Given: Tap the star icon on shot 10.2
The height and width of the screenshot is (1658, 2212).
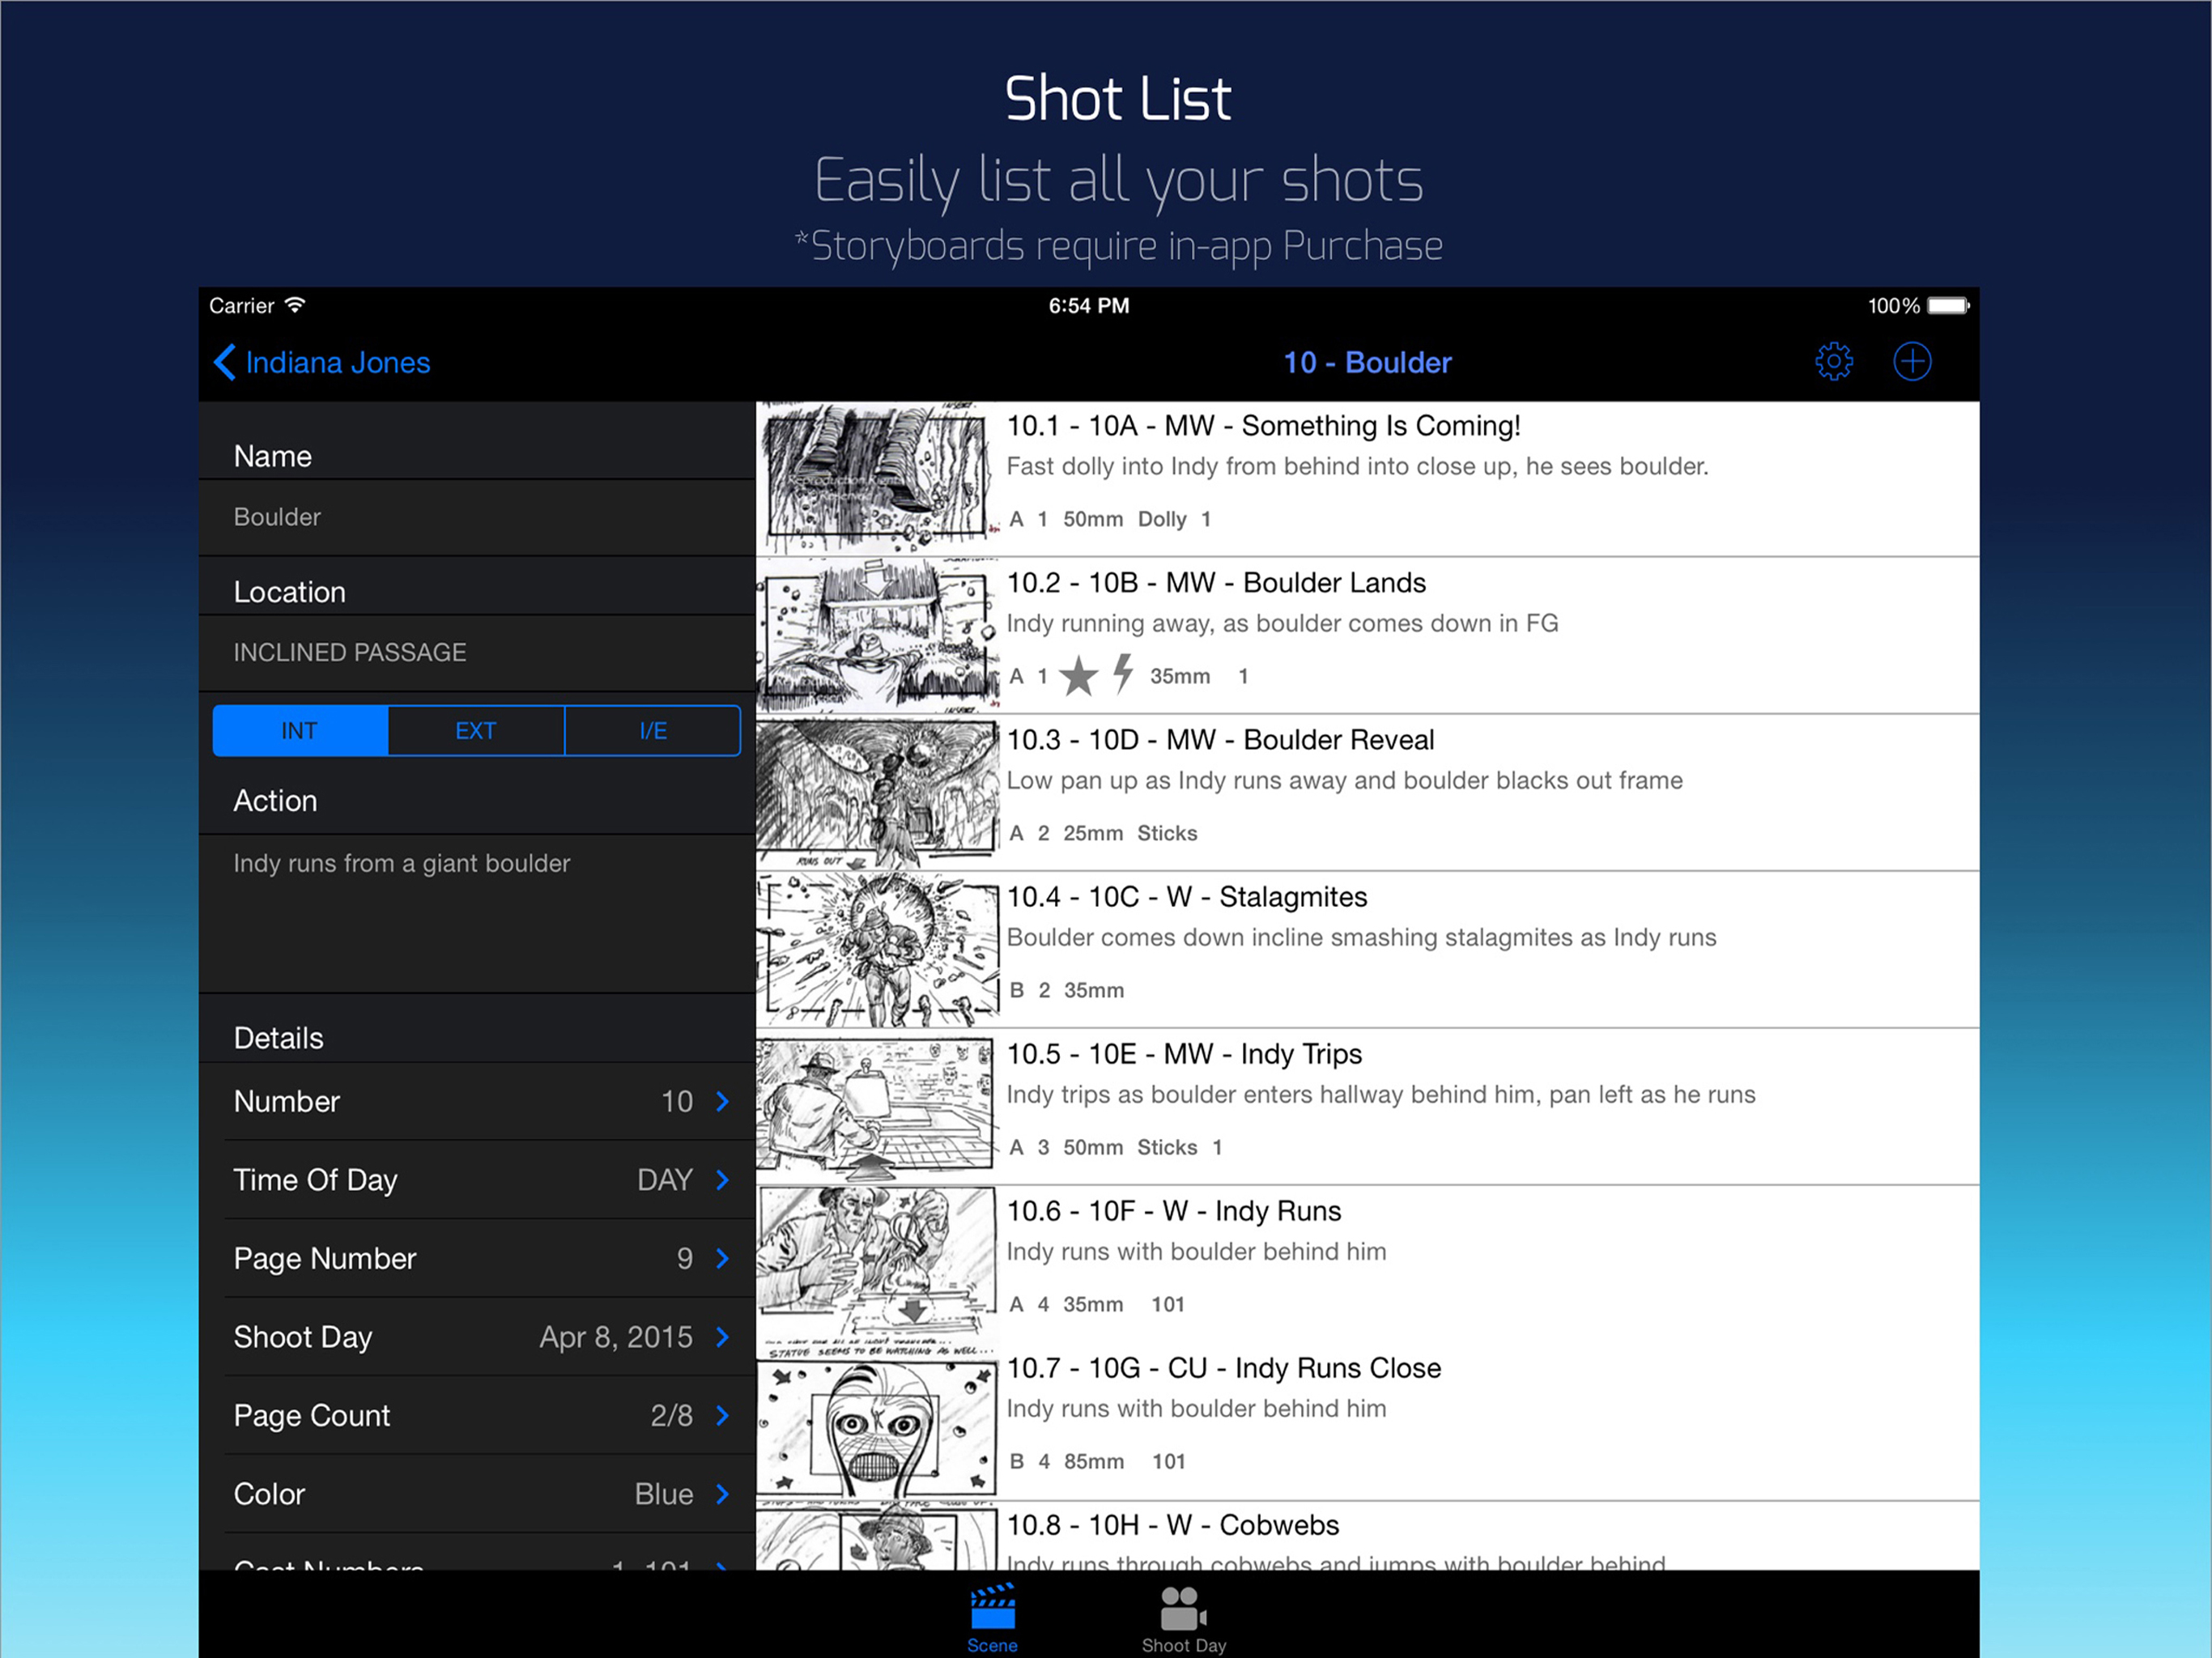Looking at the screenshot, I should tap(1078, 676).
